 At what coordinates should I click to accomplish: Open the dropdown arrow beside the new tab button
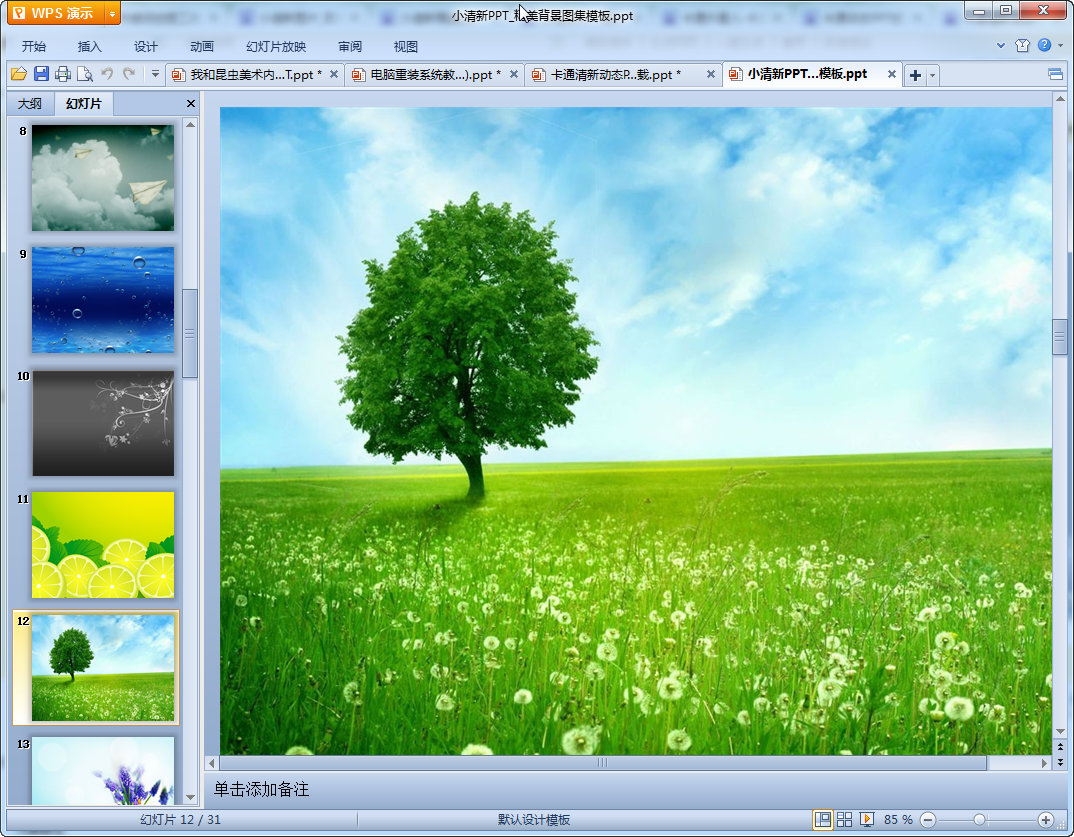(x=933, y=75)
